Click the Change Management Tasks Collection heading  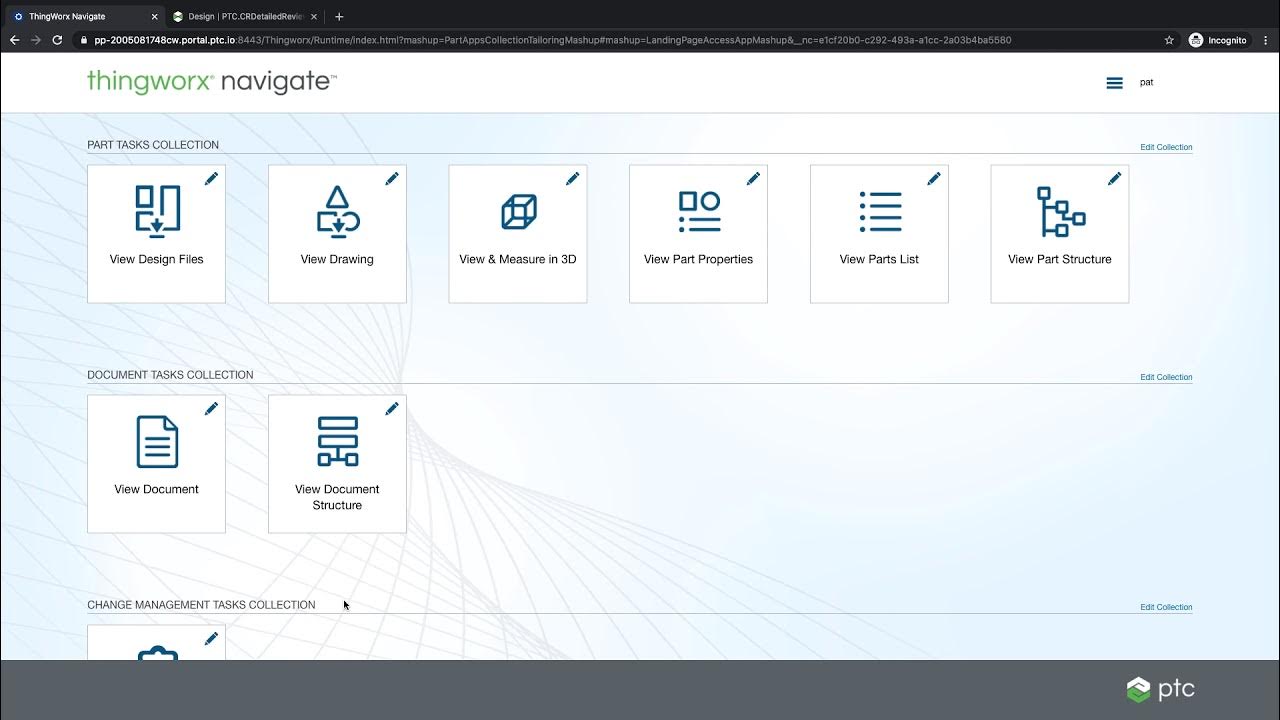point(201,605)
